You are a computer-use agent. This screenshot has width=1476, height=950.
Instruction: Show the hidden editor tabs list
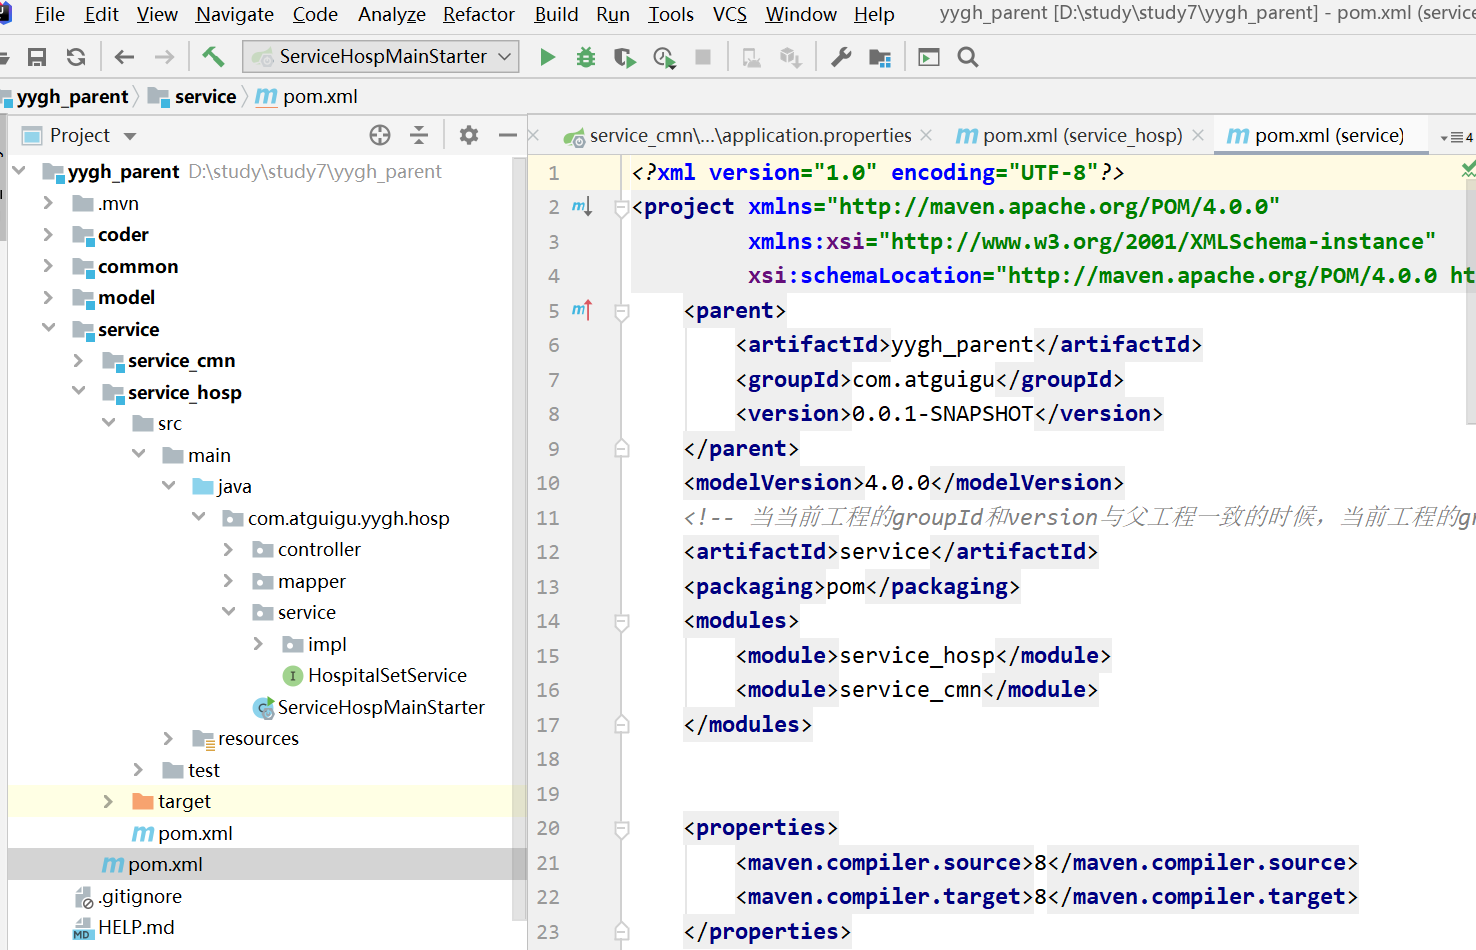pos(1457,137)
